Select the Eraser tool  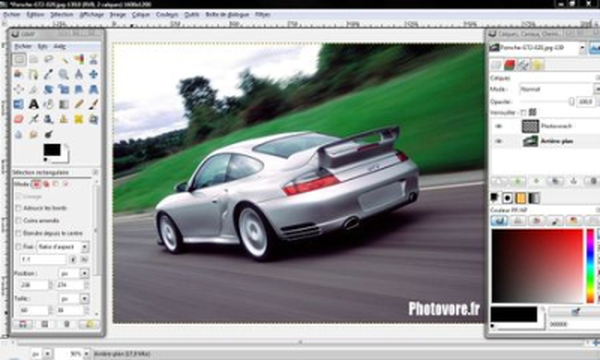point(18,119)
